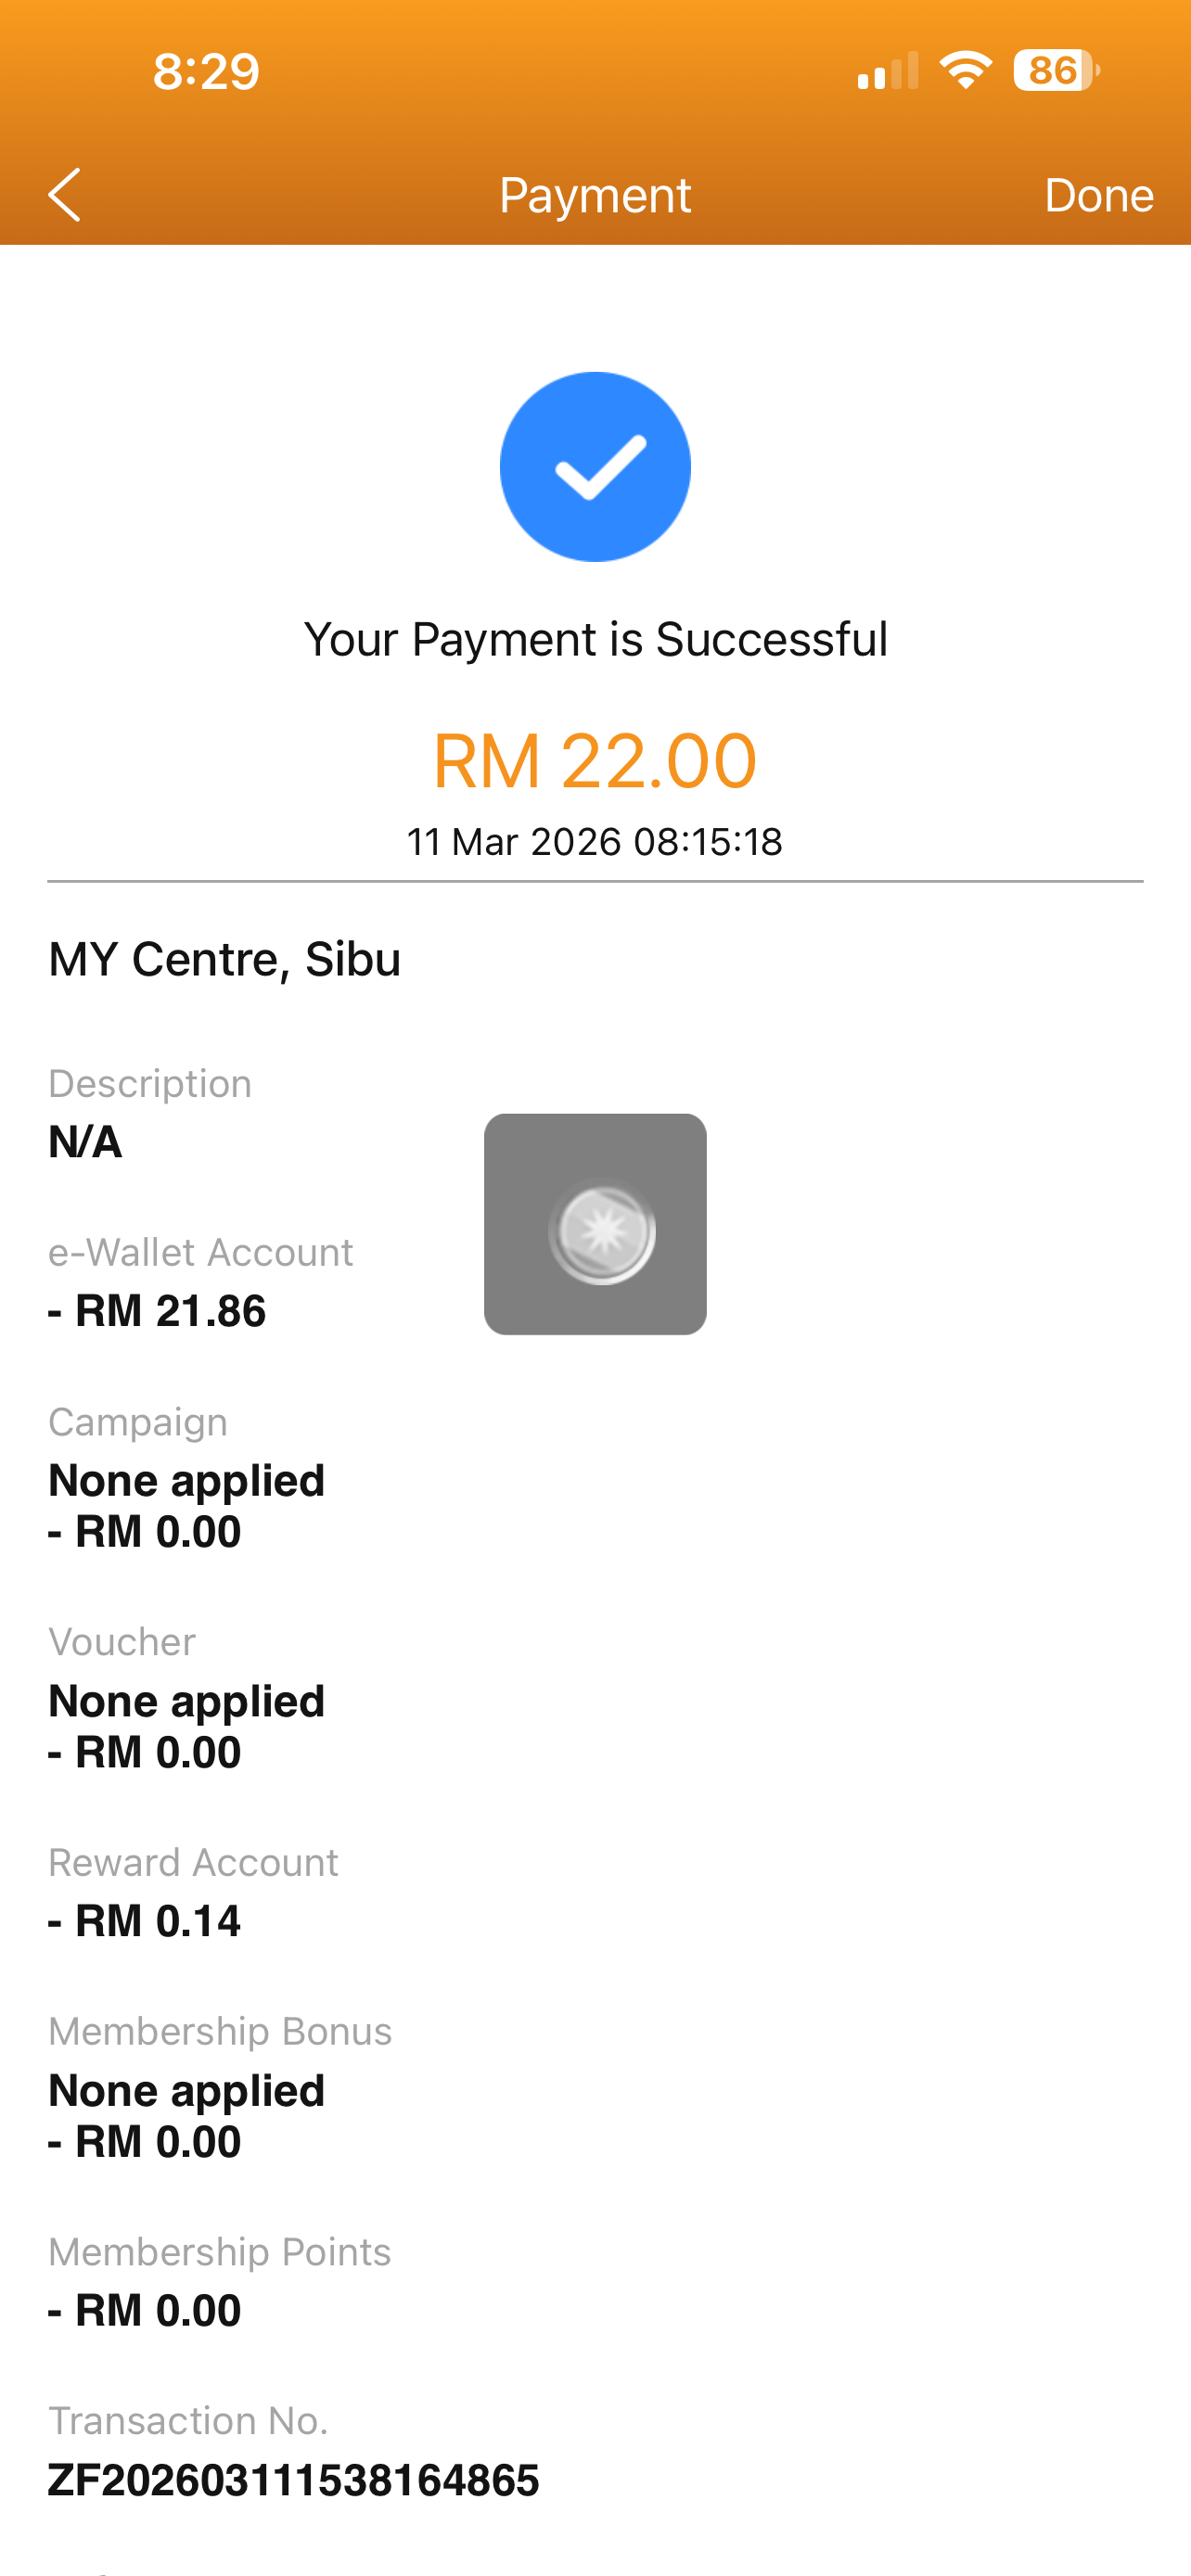Select the RM 22.00 payment amount
This screenshot has width=1191, height=2576.
(x=595, y=761)
